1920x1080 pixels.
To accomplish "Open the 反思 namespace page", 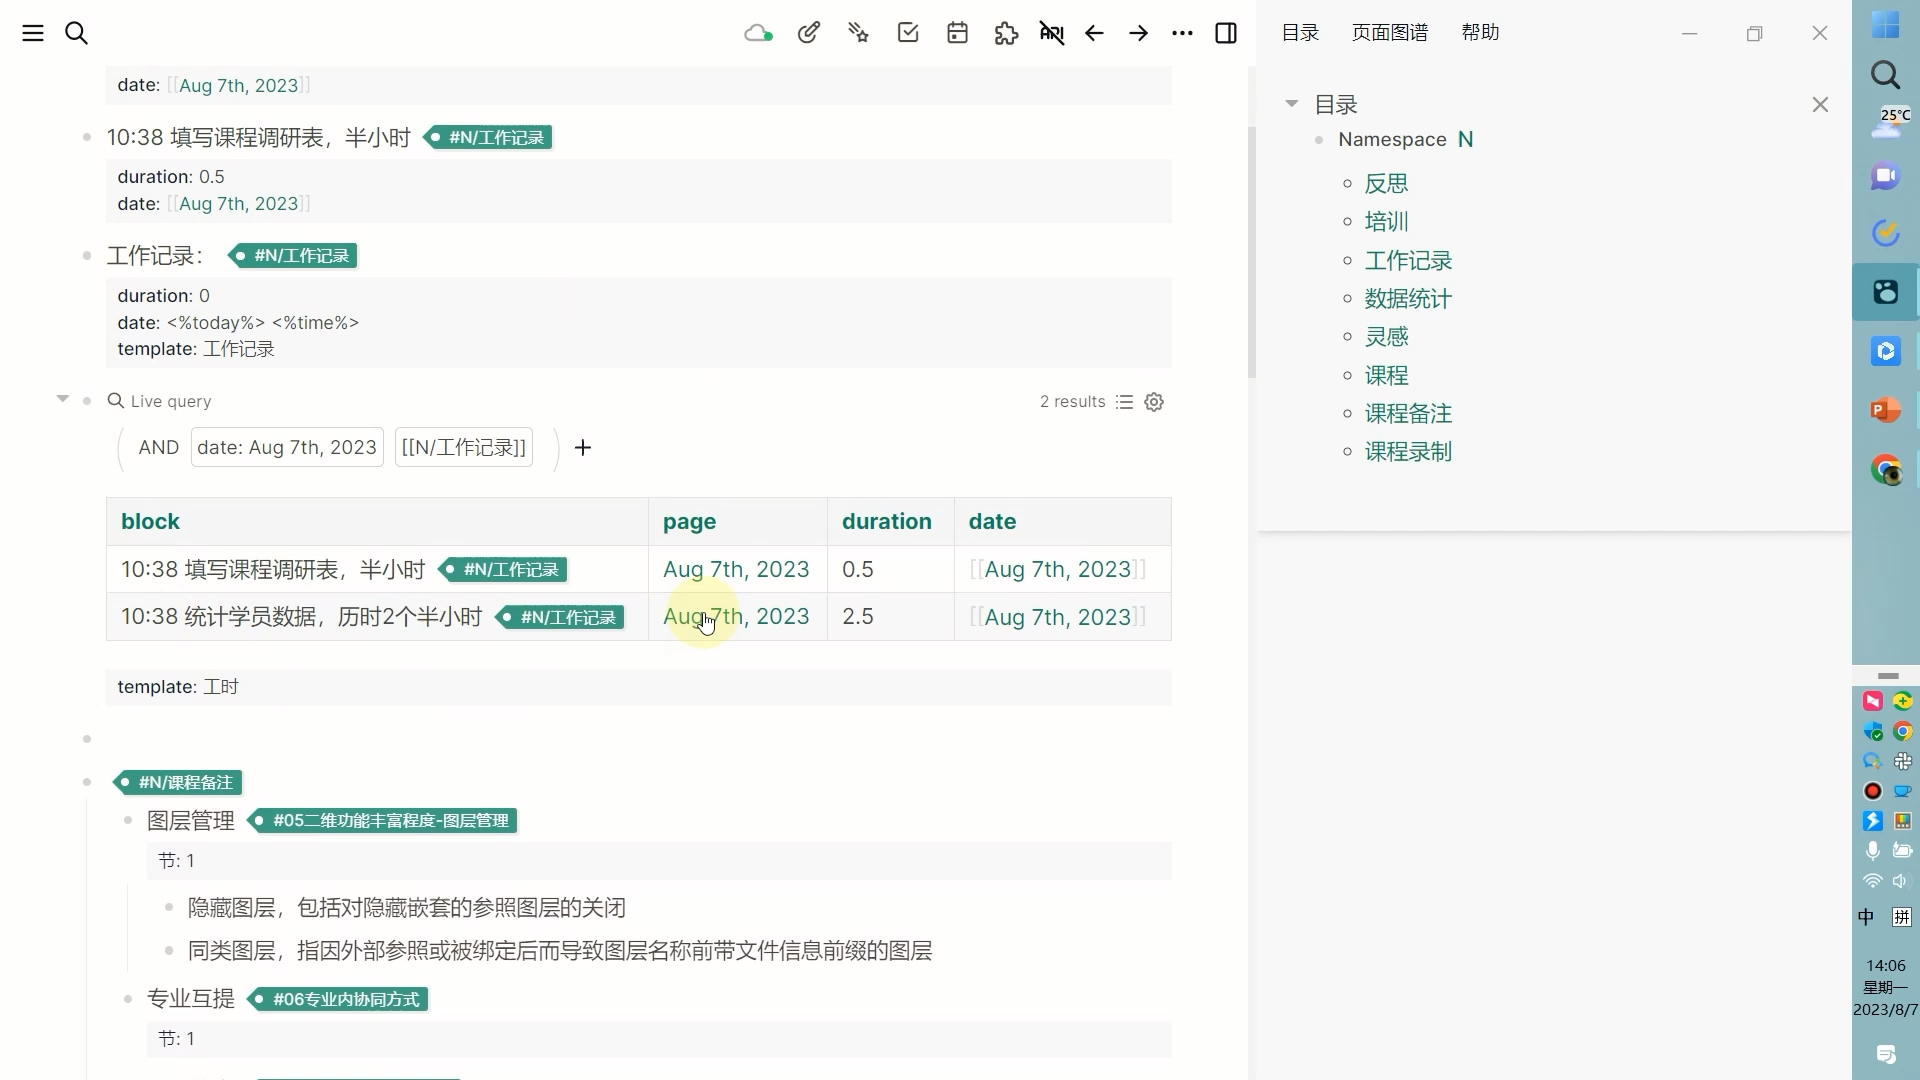I will (1386, 183).
